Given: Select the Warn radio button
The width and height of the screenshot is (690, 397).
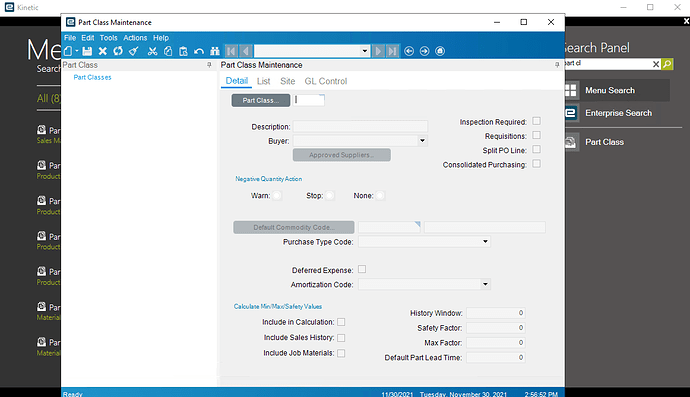Looking at the screenshot, I should [x=277, y=195].
